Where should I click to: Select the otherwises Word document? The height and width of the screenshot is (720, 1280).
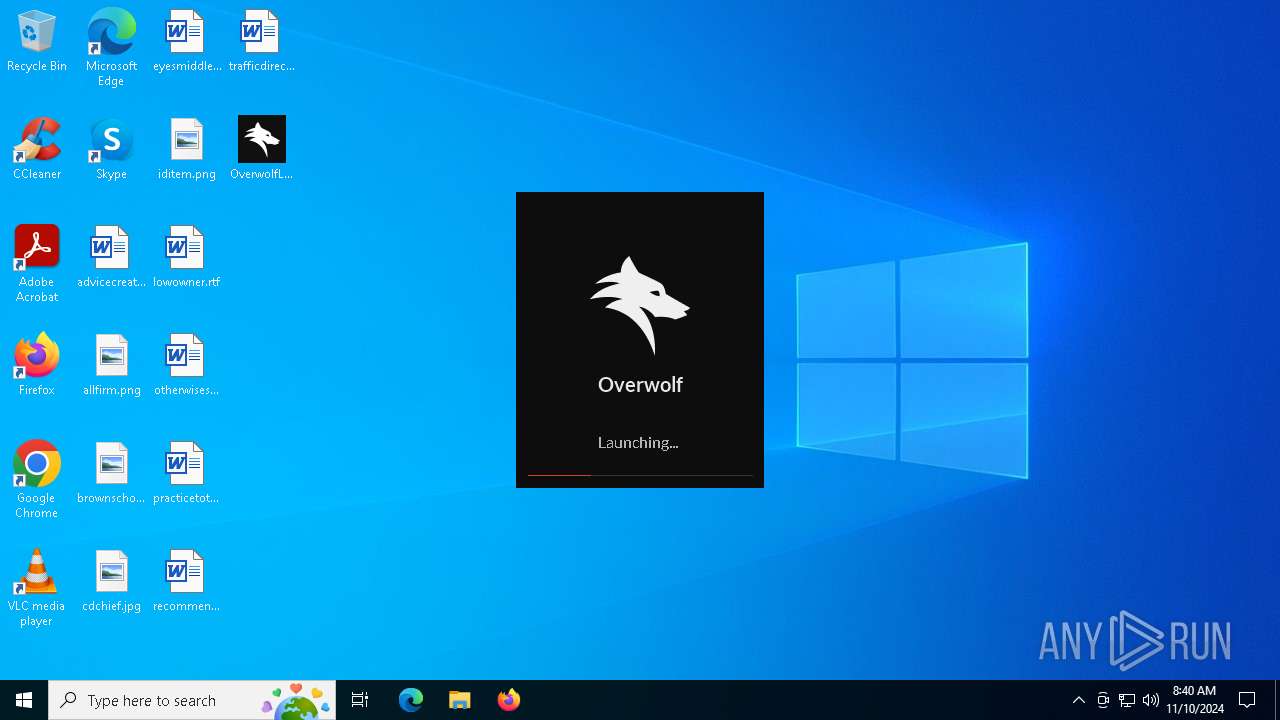pyautogui.click(x=187, y=365)
